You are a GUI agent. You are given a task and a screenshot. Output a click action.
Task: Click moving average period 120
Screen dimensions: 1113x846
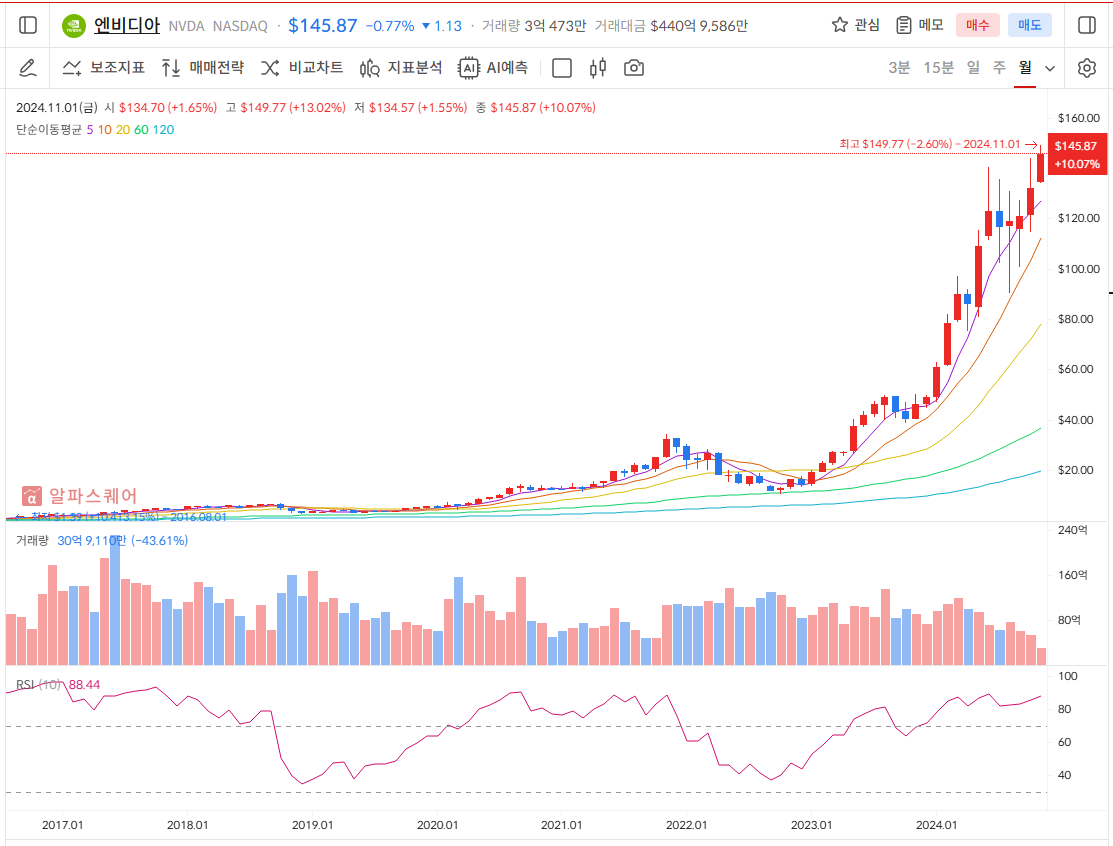163,130
